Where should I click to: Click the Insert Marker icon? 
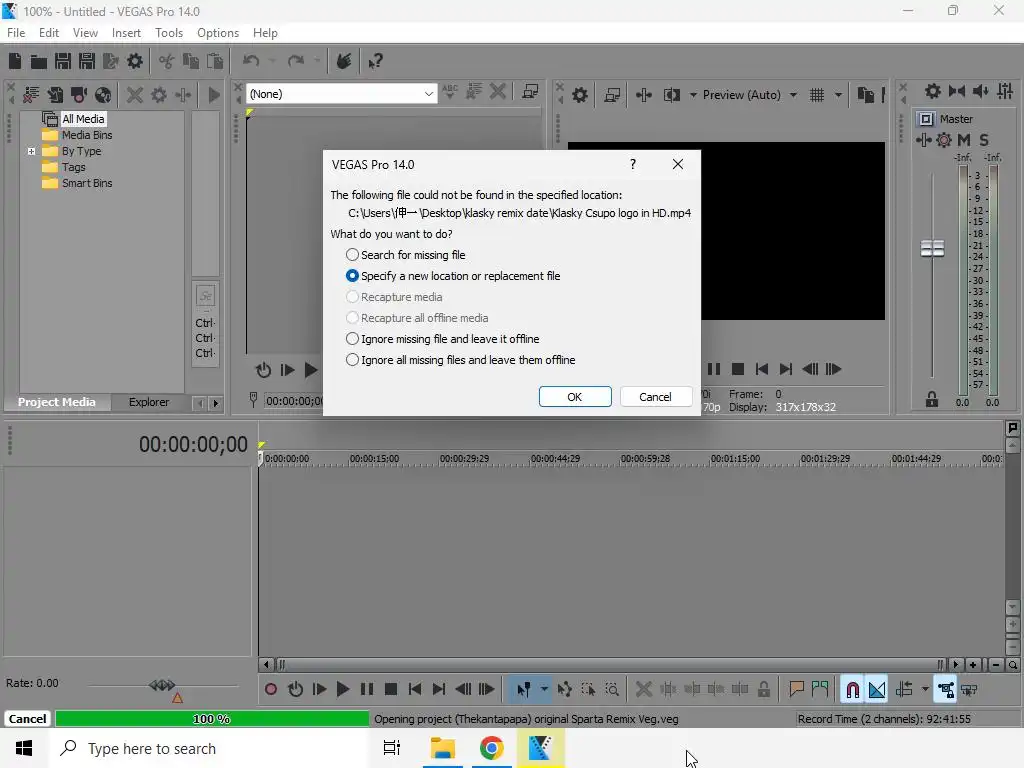click(x=796, y=689)
